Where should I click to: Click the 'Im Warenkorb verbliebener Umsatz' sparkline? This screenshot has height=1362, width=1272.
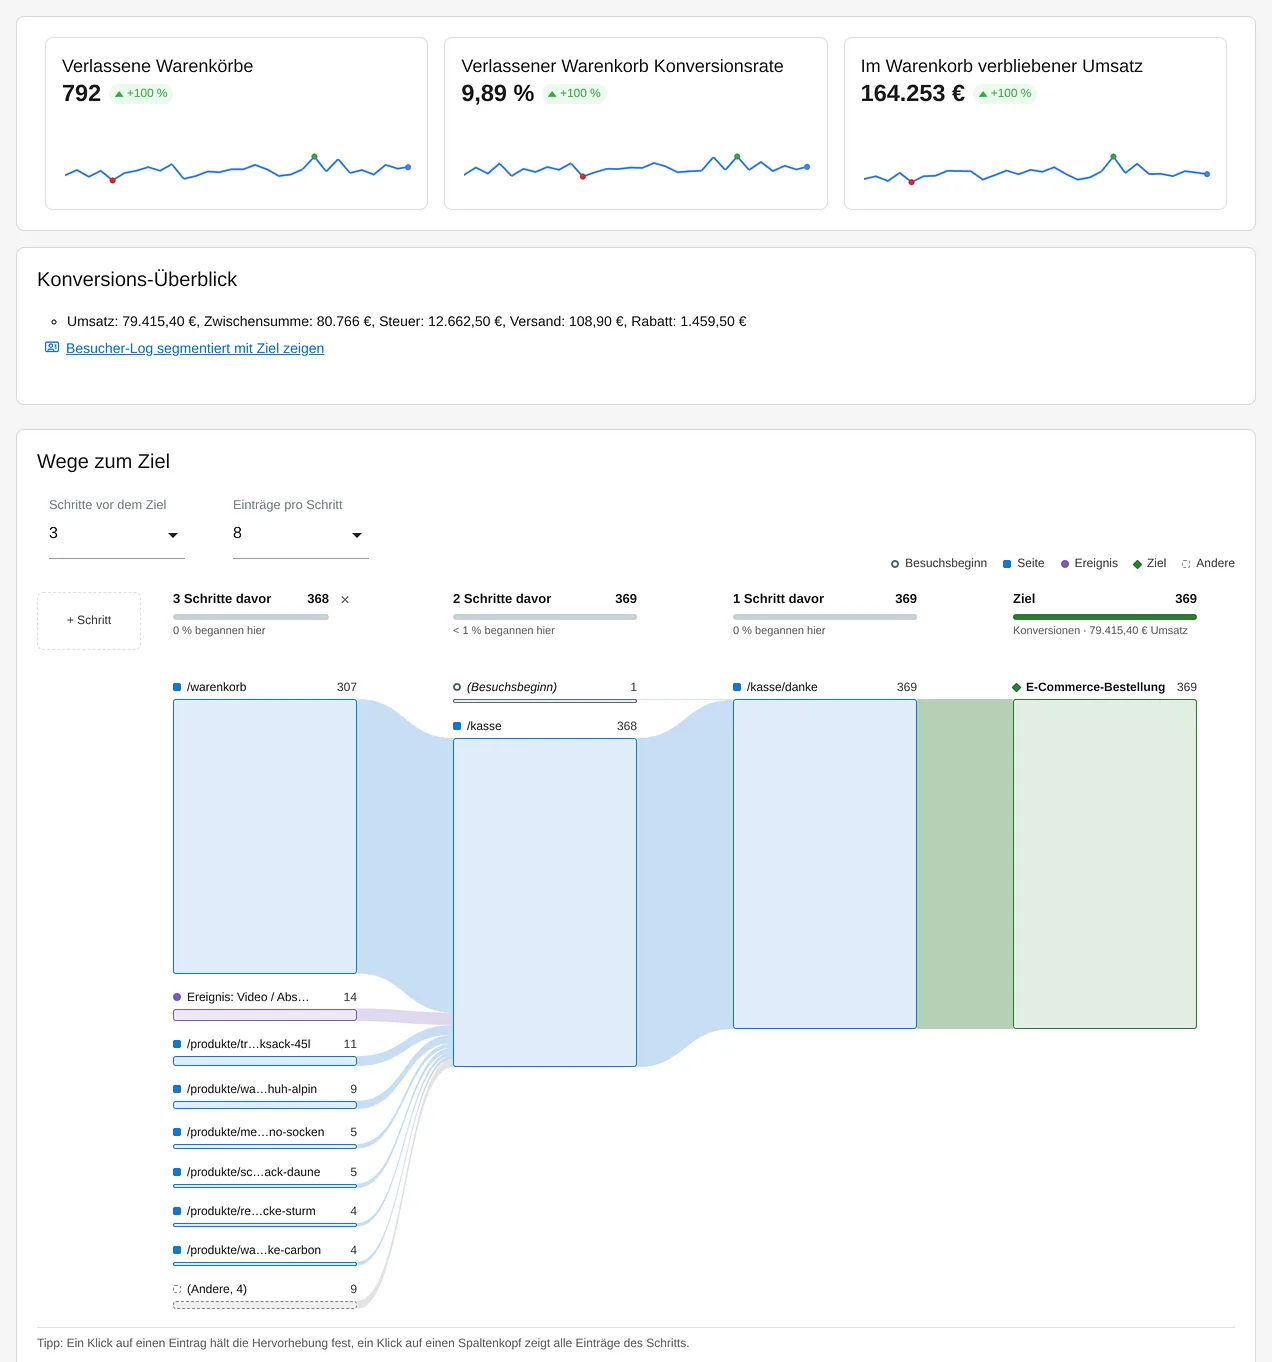click(1035, 169)
